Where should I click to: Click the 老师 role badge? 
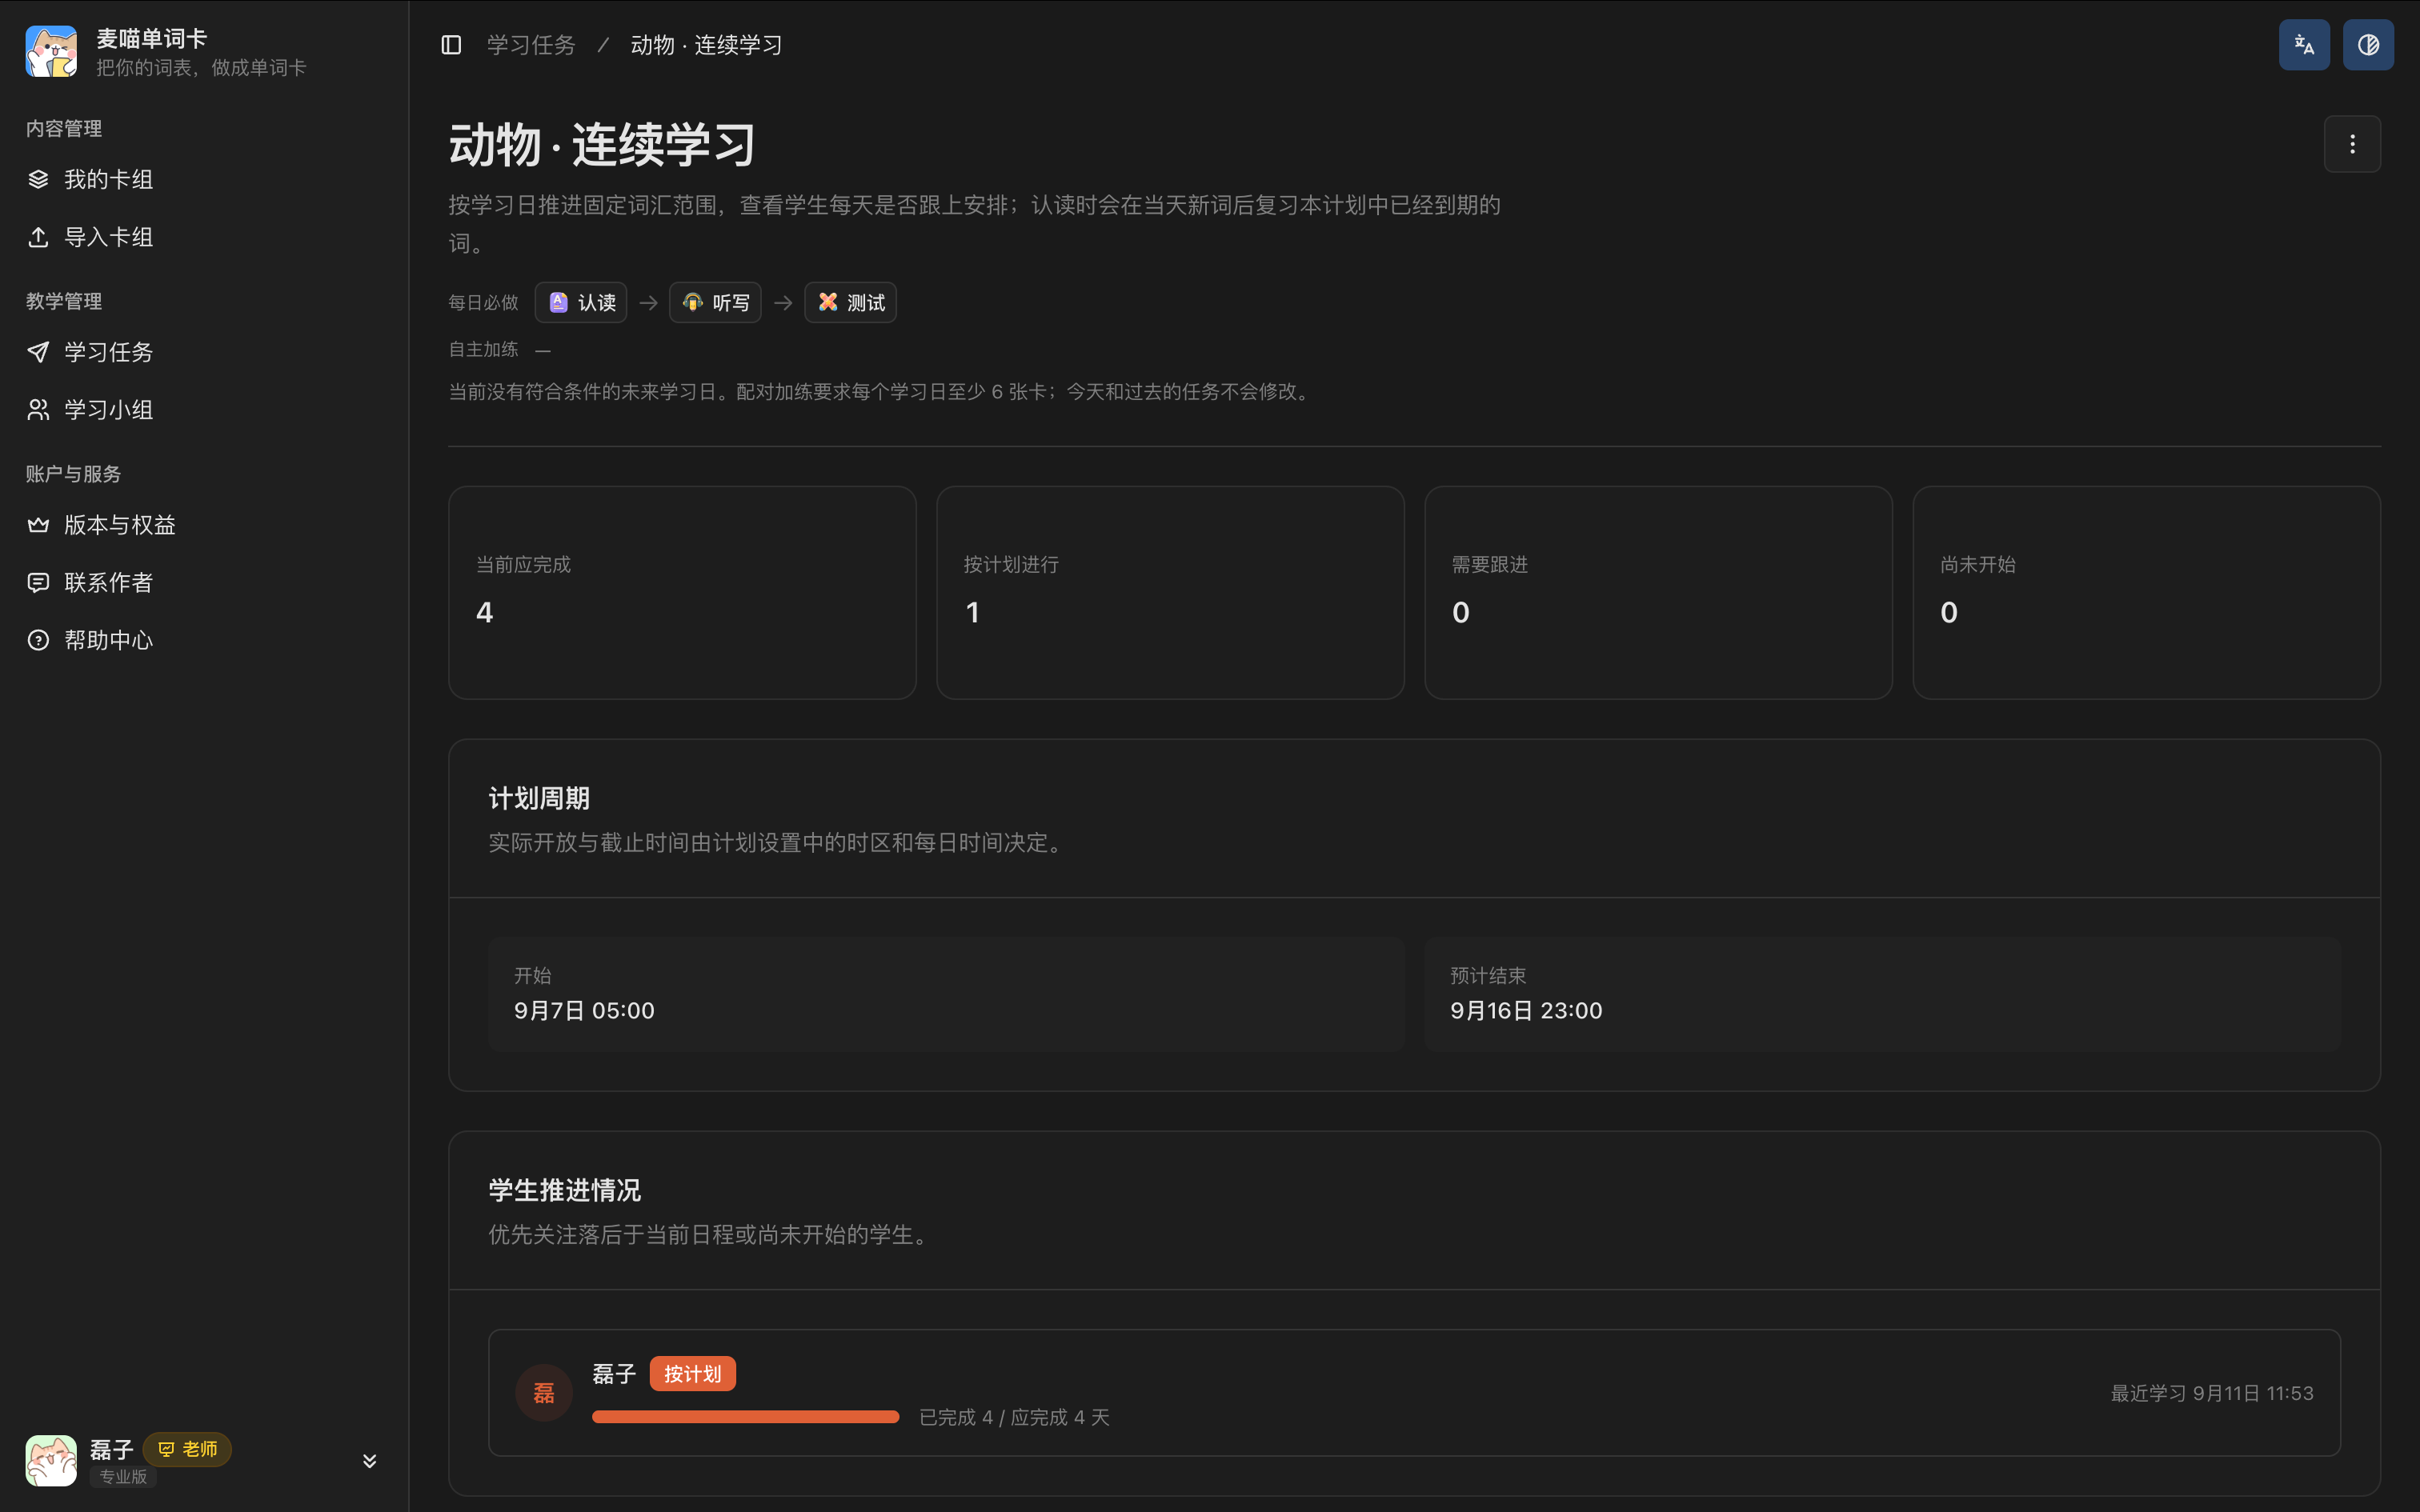coord(187,1449)
